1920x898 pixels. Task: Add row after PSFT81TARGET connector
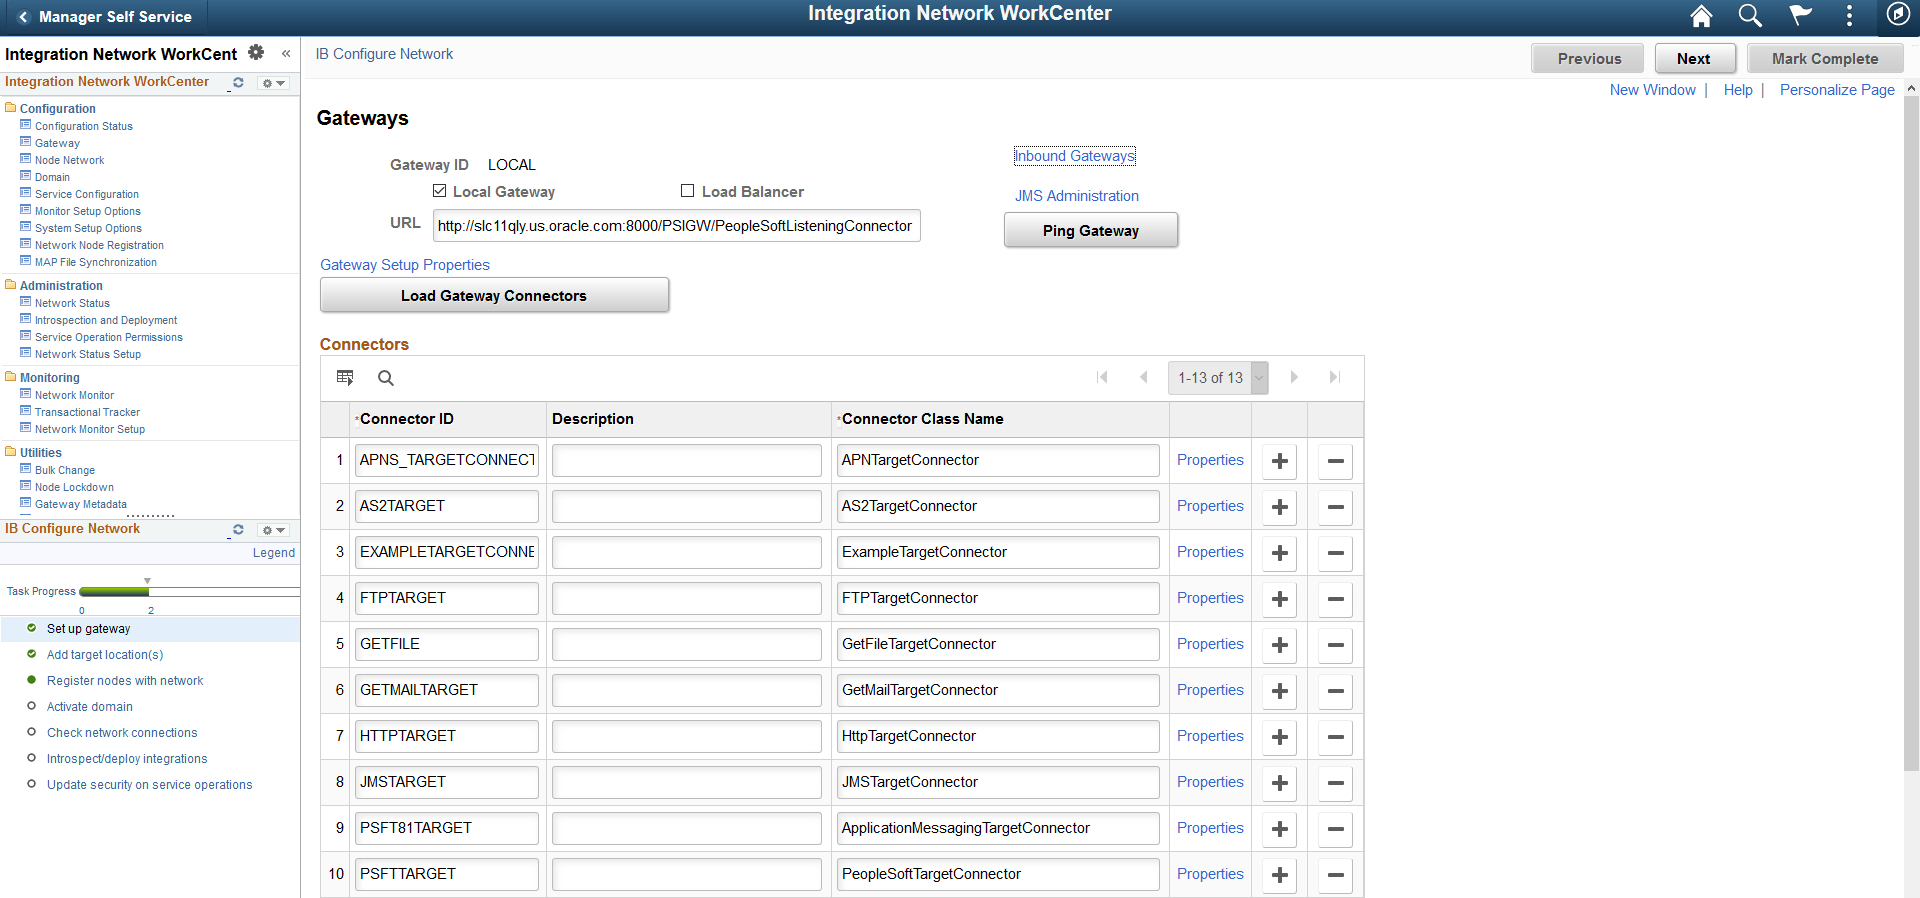1279,829
